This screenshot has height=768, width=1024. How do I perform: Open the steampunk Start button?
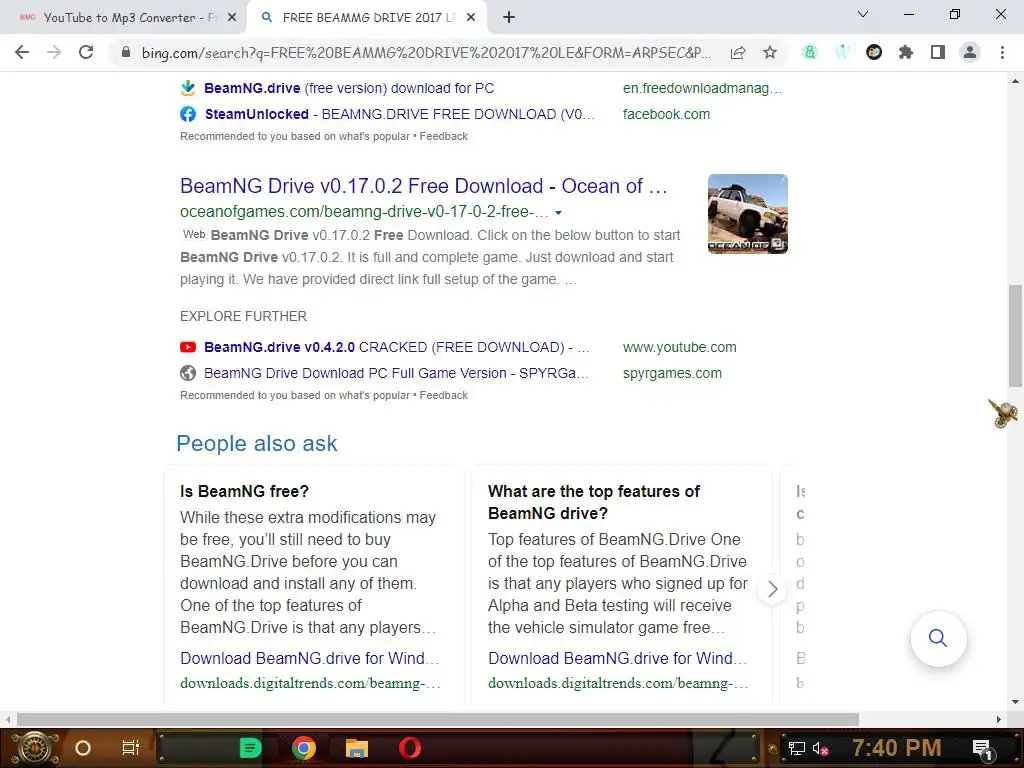[34, 748]
